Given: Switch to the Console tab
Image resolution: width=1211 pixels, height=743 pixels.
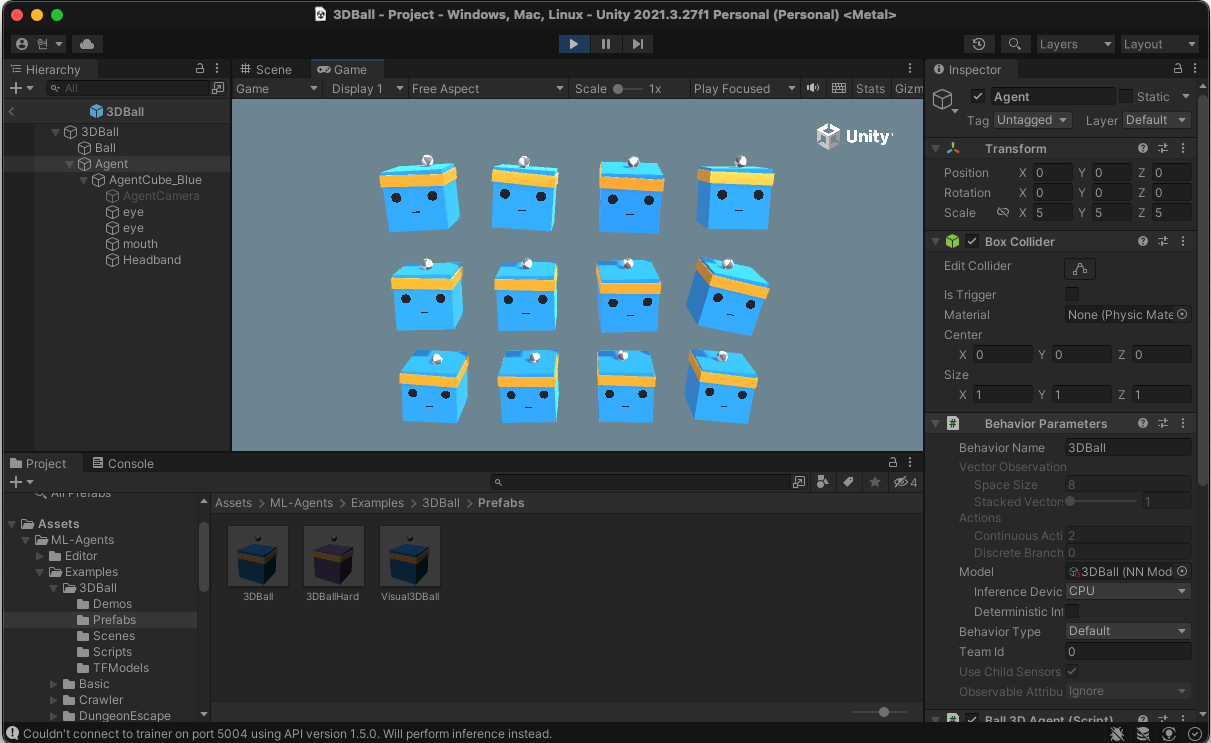Looking at the screenshot, I should pyautogui.click(x=122, y=463).
